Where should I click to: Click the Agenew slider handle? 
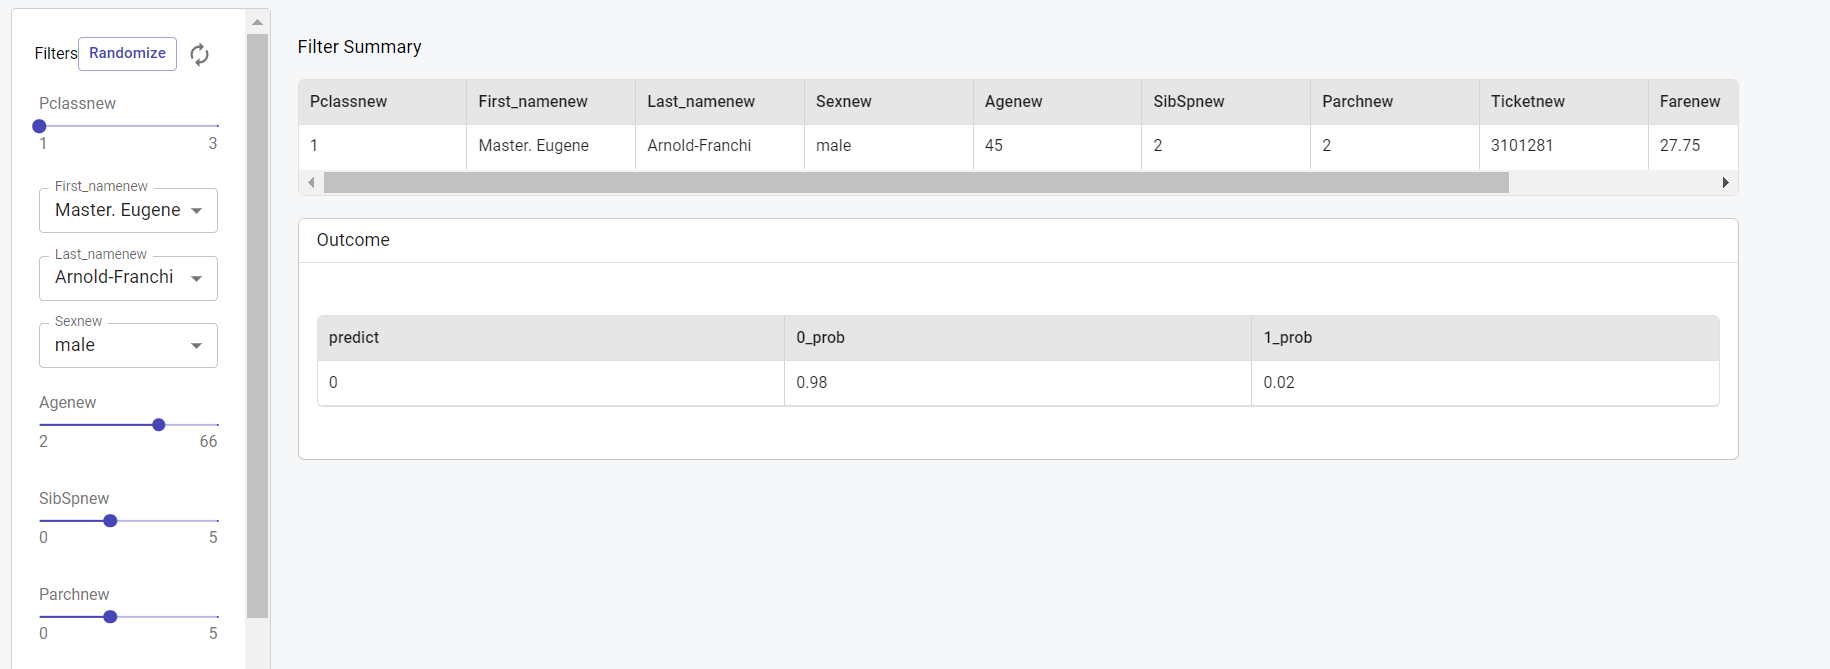pos(159,425)
